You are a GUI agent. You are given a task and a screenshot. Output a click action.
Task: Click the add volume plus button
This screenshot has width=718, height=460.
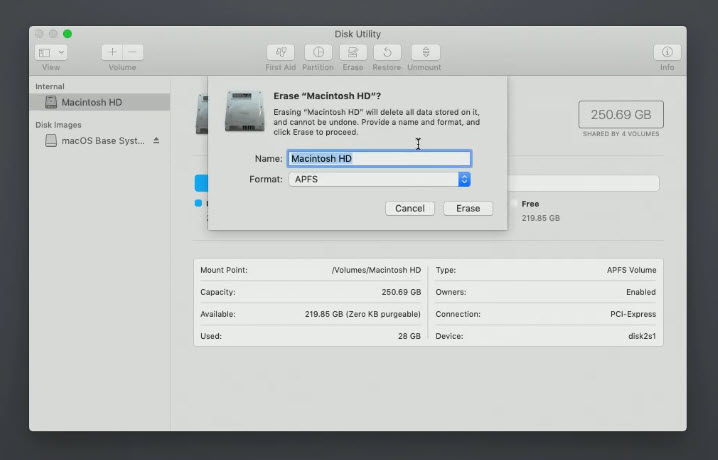(x=112, y=52)
